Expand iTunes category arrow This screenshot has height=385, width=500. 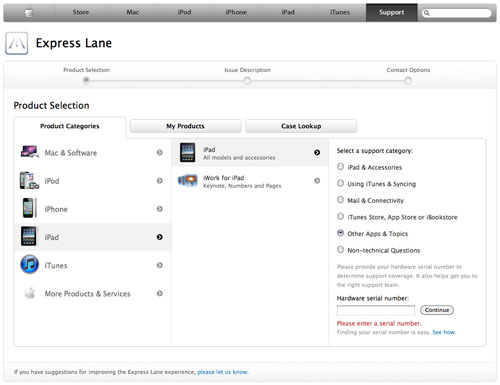[x=160, y=265]
